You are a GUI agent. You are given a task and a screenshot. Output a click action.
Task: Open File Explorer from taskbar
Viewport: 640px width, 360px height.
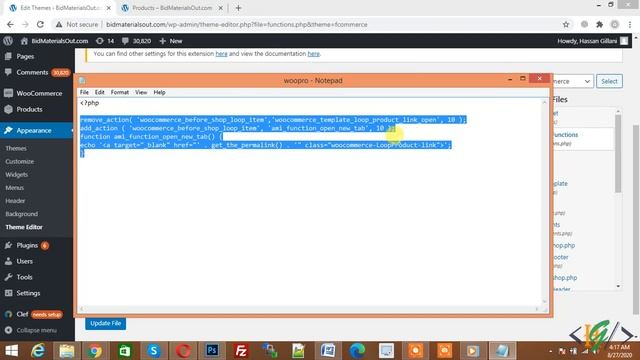point(67,351)
